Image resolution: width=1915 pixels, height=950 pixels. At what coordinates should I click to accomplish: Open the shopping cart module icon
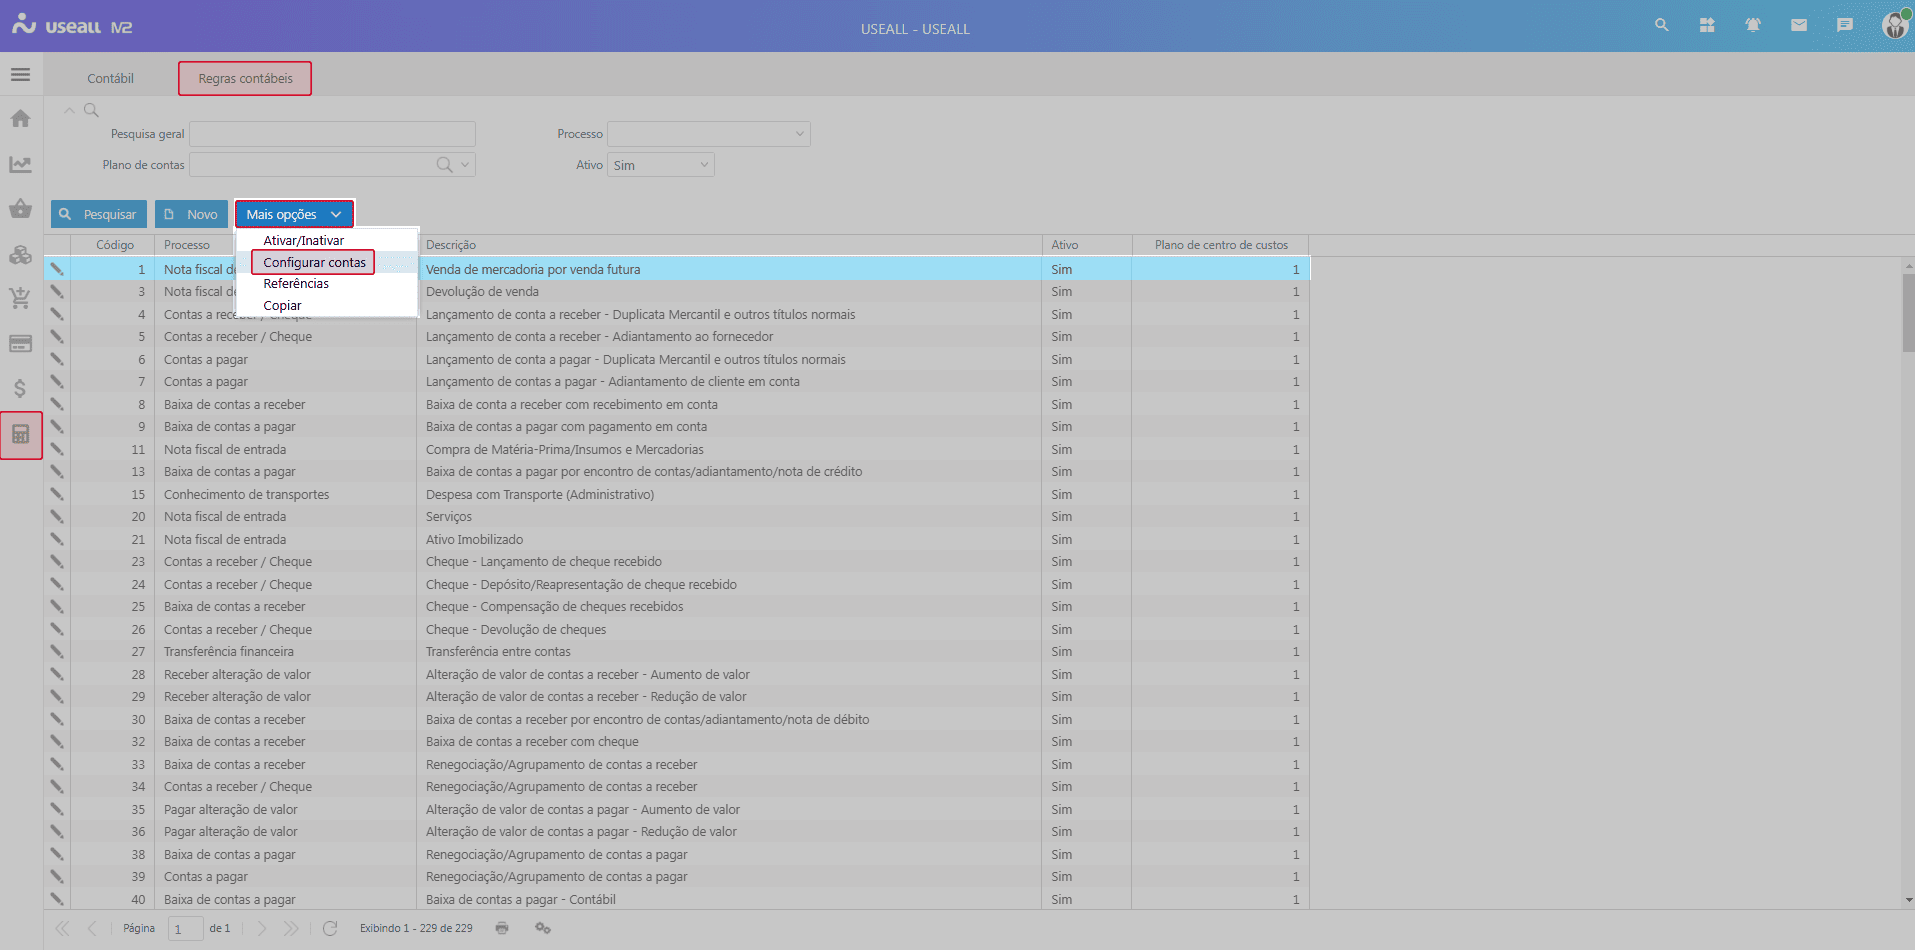click(20, 298)
